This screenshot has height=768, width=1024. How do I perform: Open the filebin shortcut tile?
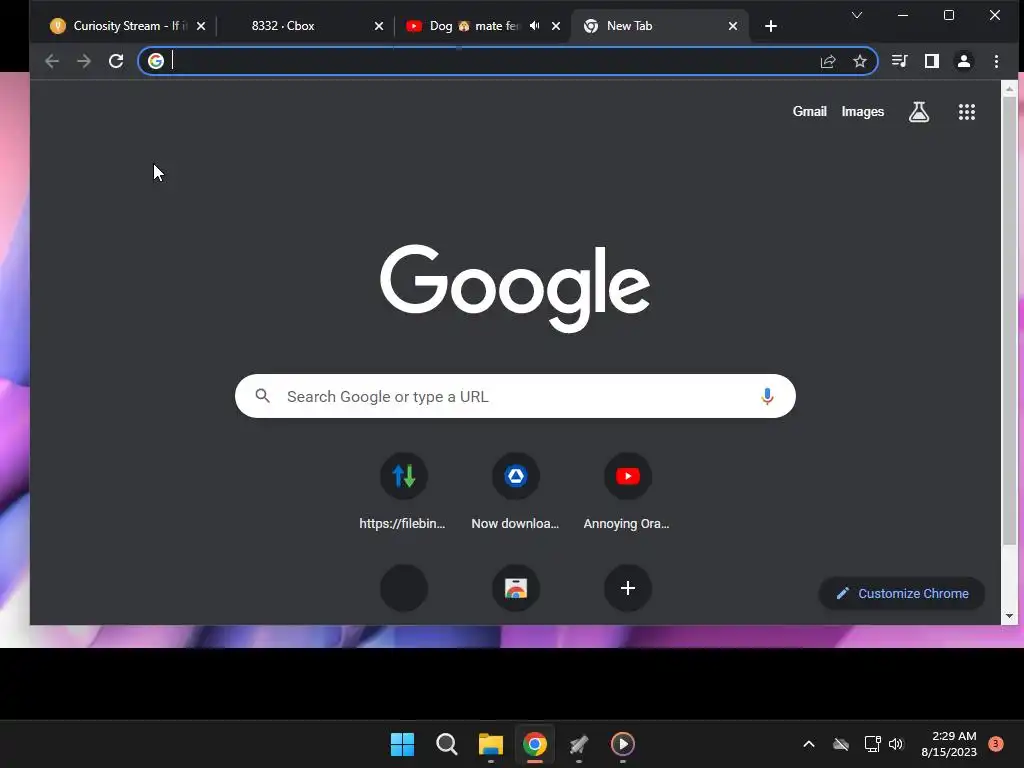click(x=404, y=476)
